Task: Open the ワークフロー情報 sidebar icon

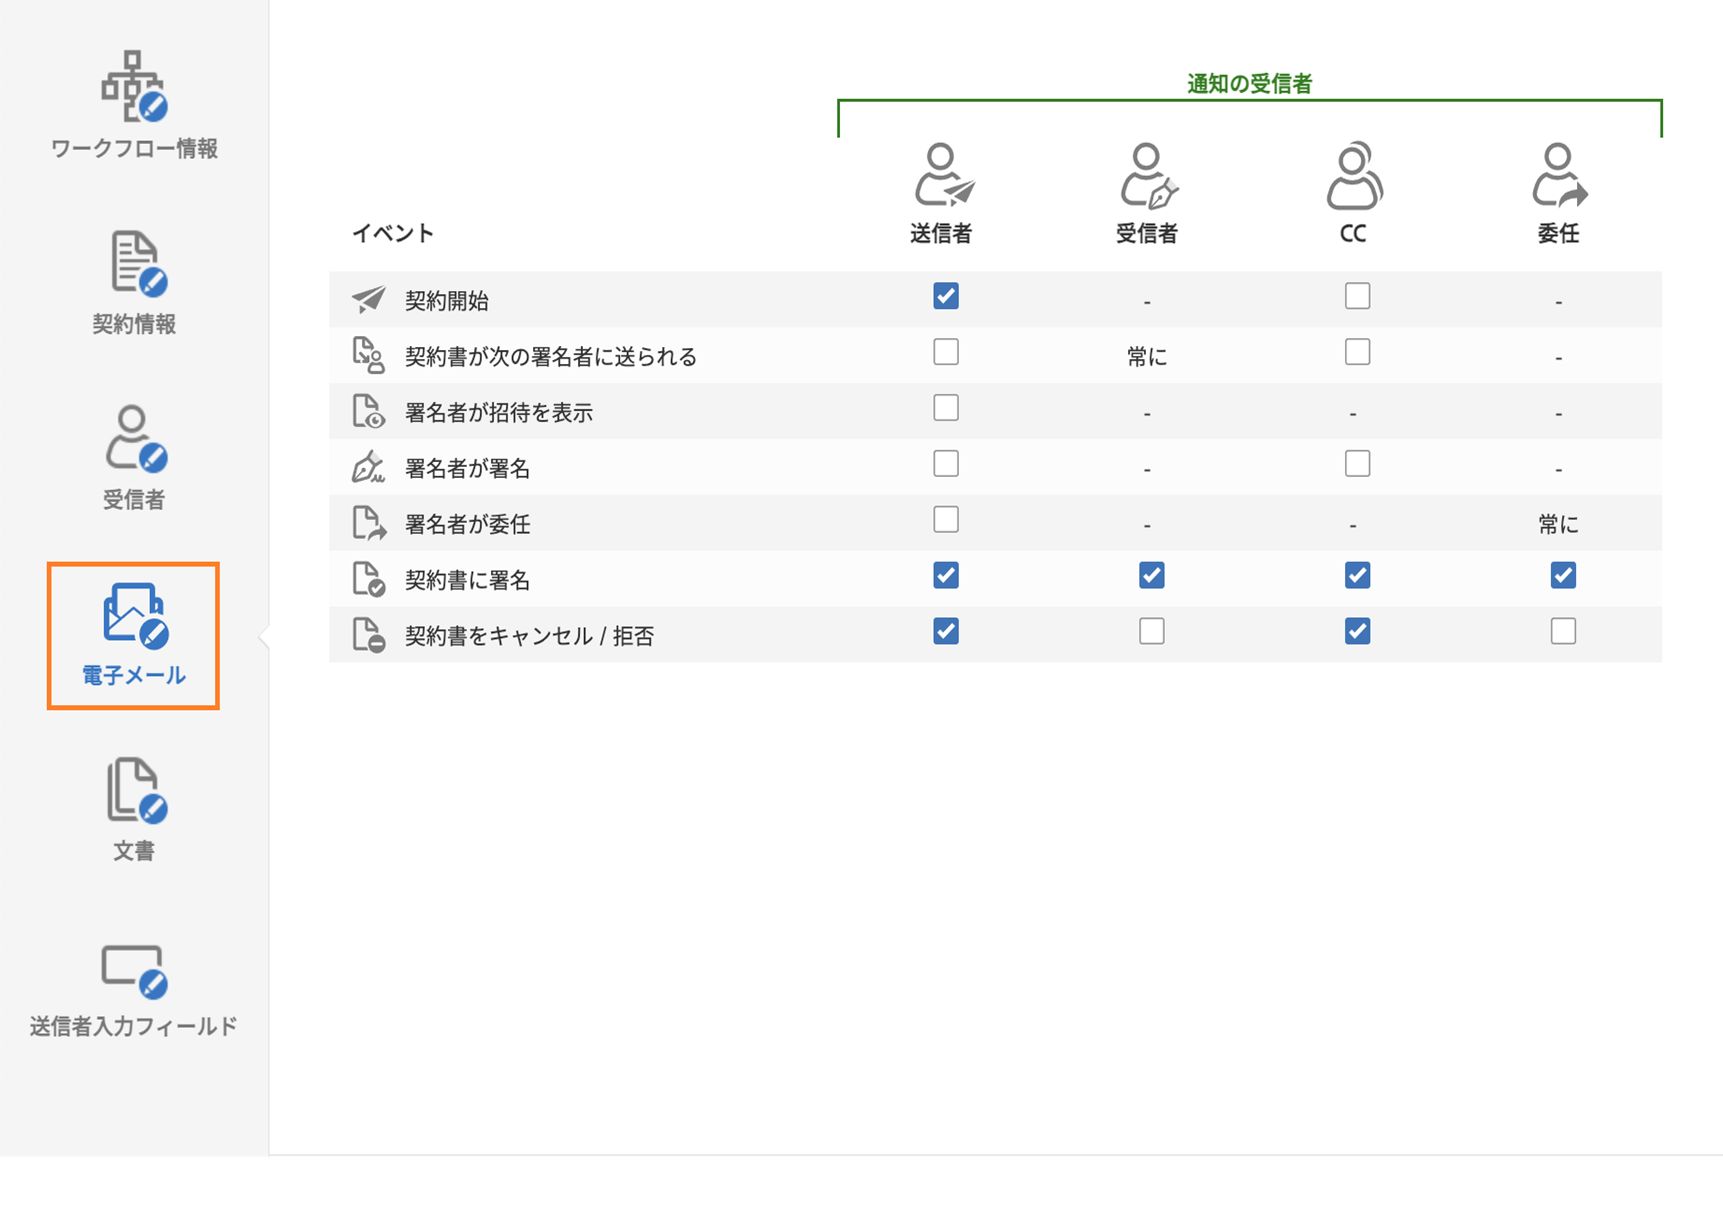Action: (x=134, y=86)
